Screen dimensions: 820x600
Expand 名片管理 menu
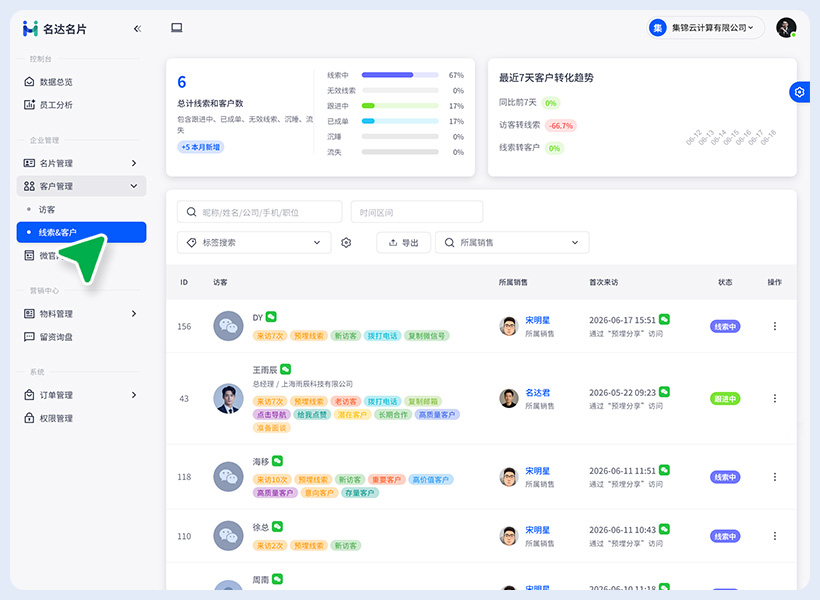(81, 163)
